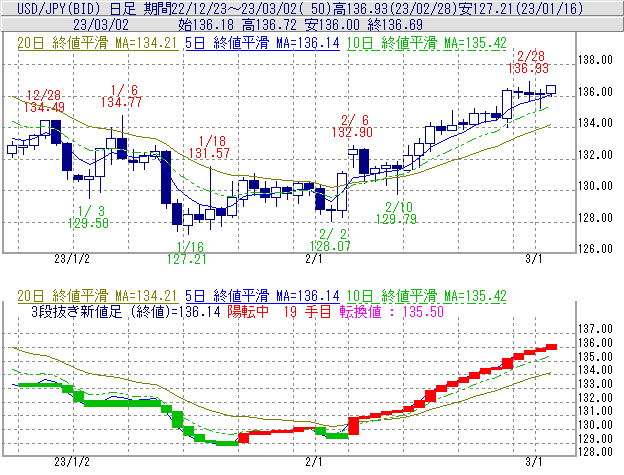Click the lower chart's 10日 終値平滑 MA=135.42 legend

coord(427,296)
